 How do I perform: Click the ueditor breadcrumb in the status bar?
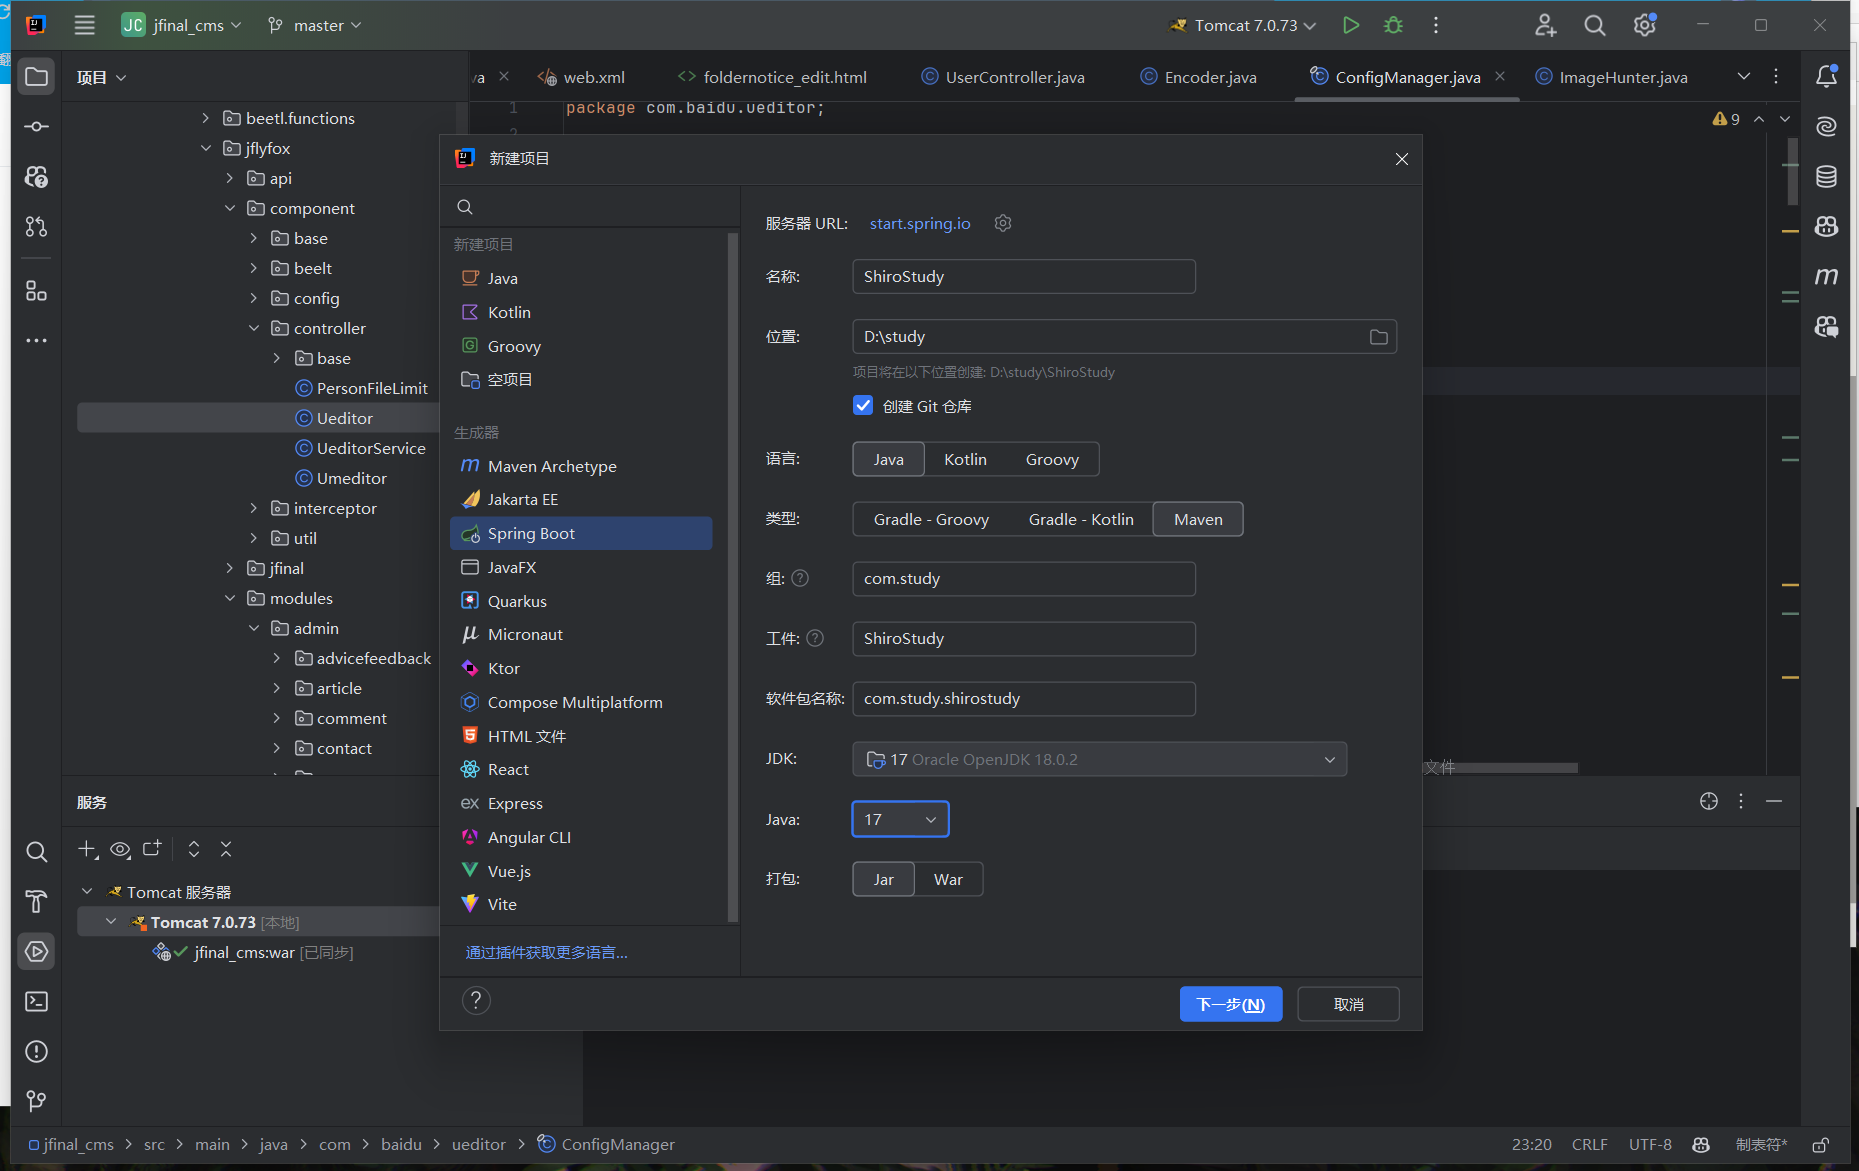click(x=479, y=1144)
